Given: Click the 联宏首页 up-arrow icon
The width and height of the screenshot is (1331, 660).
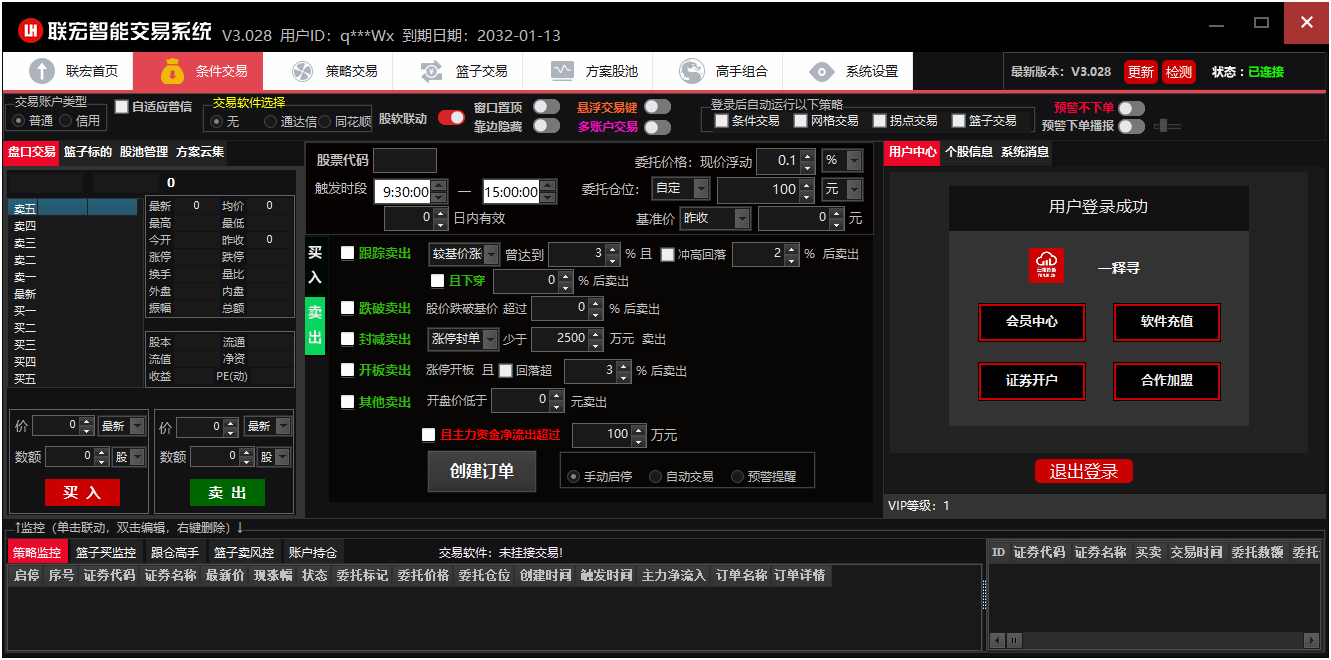Looking at the screenshot, I should click(x=42, y=71).
